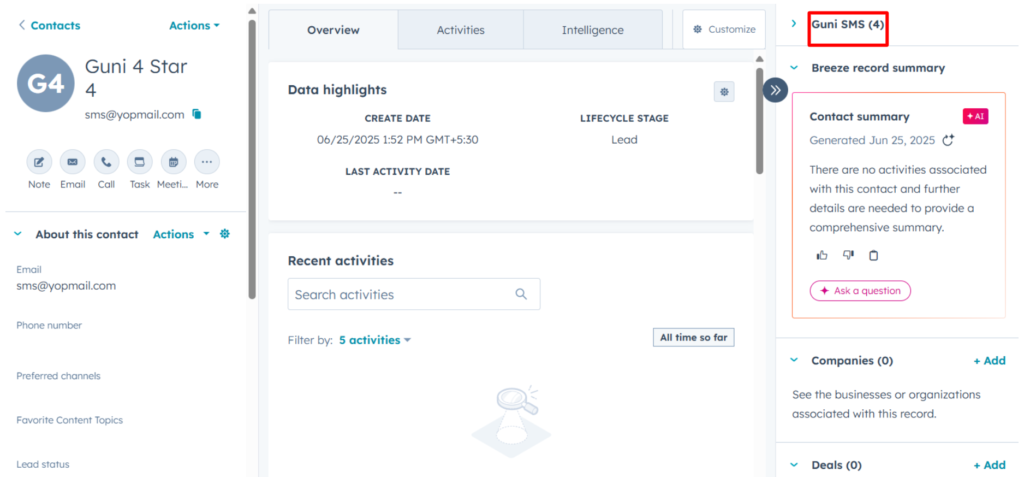Click the Ask a question button

pyautogui.click(x=860, y=291)
